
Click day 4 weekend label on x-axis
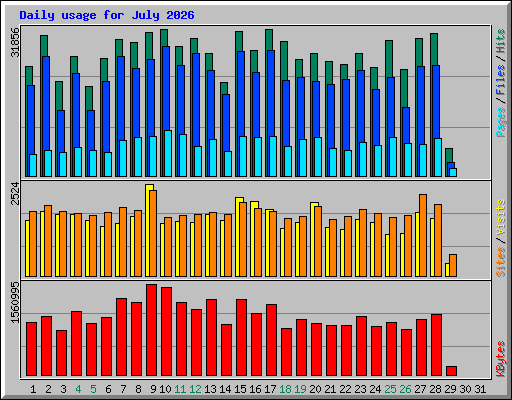(x=78, y=389)
